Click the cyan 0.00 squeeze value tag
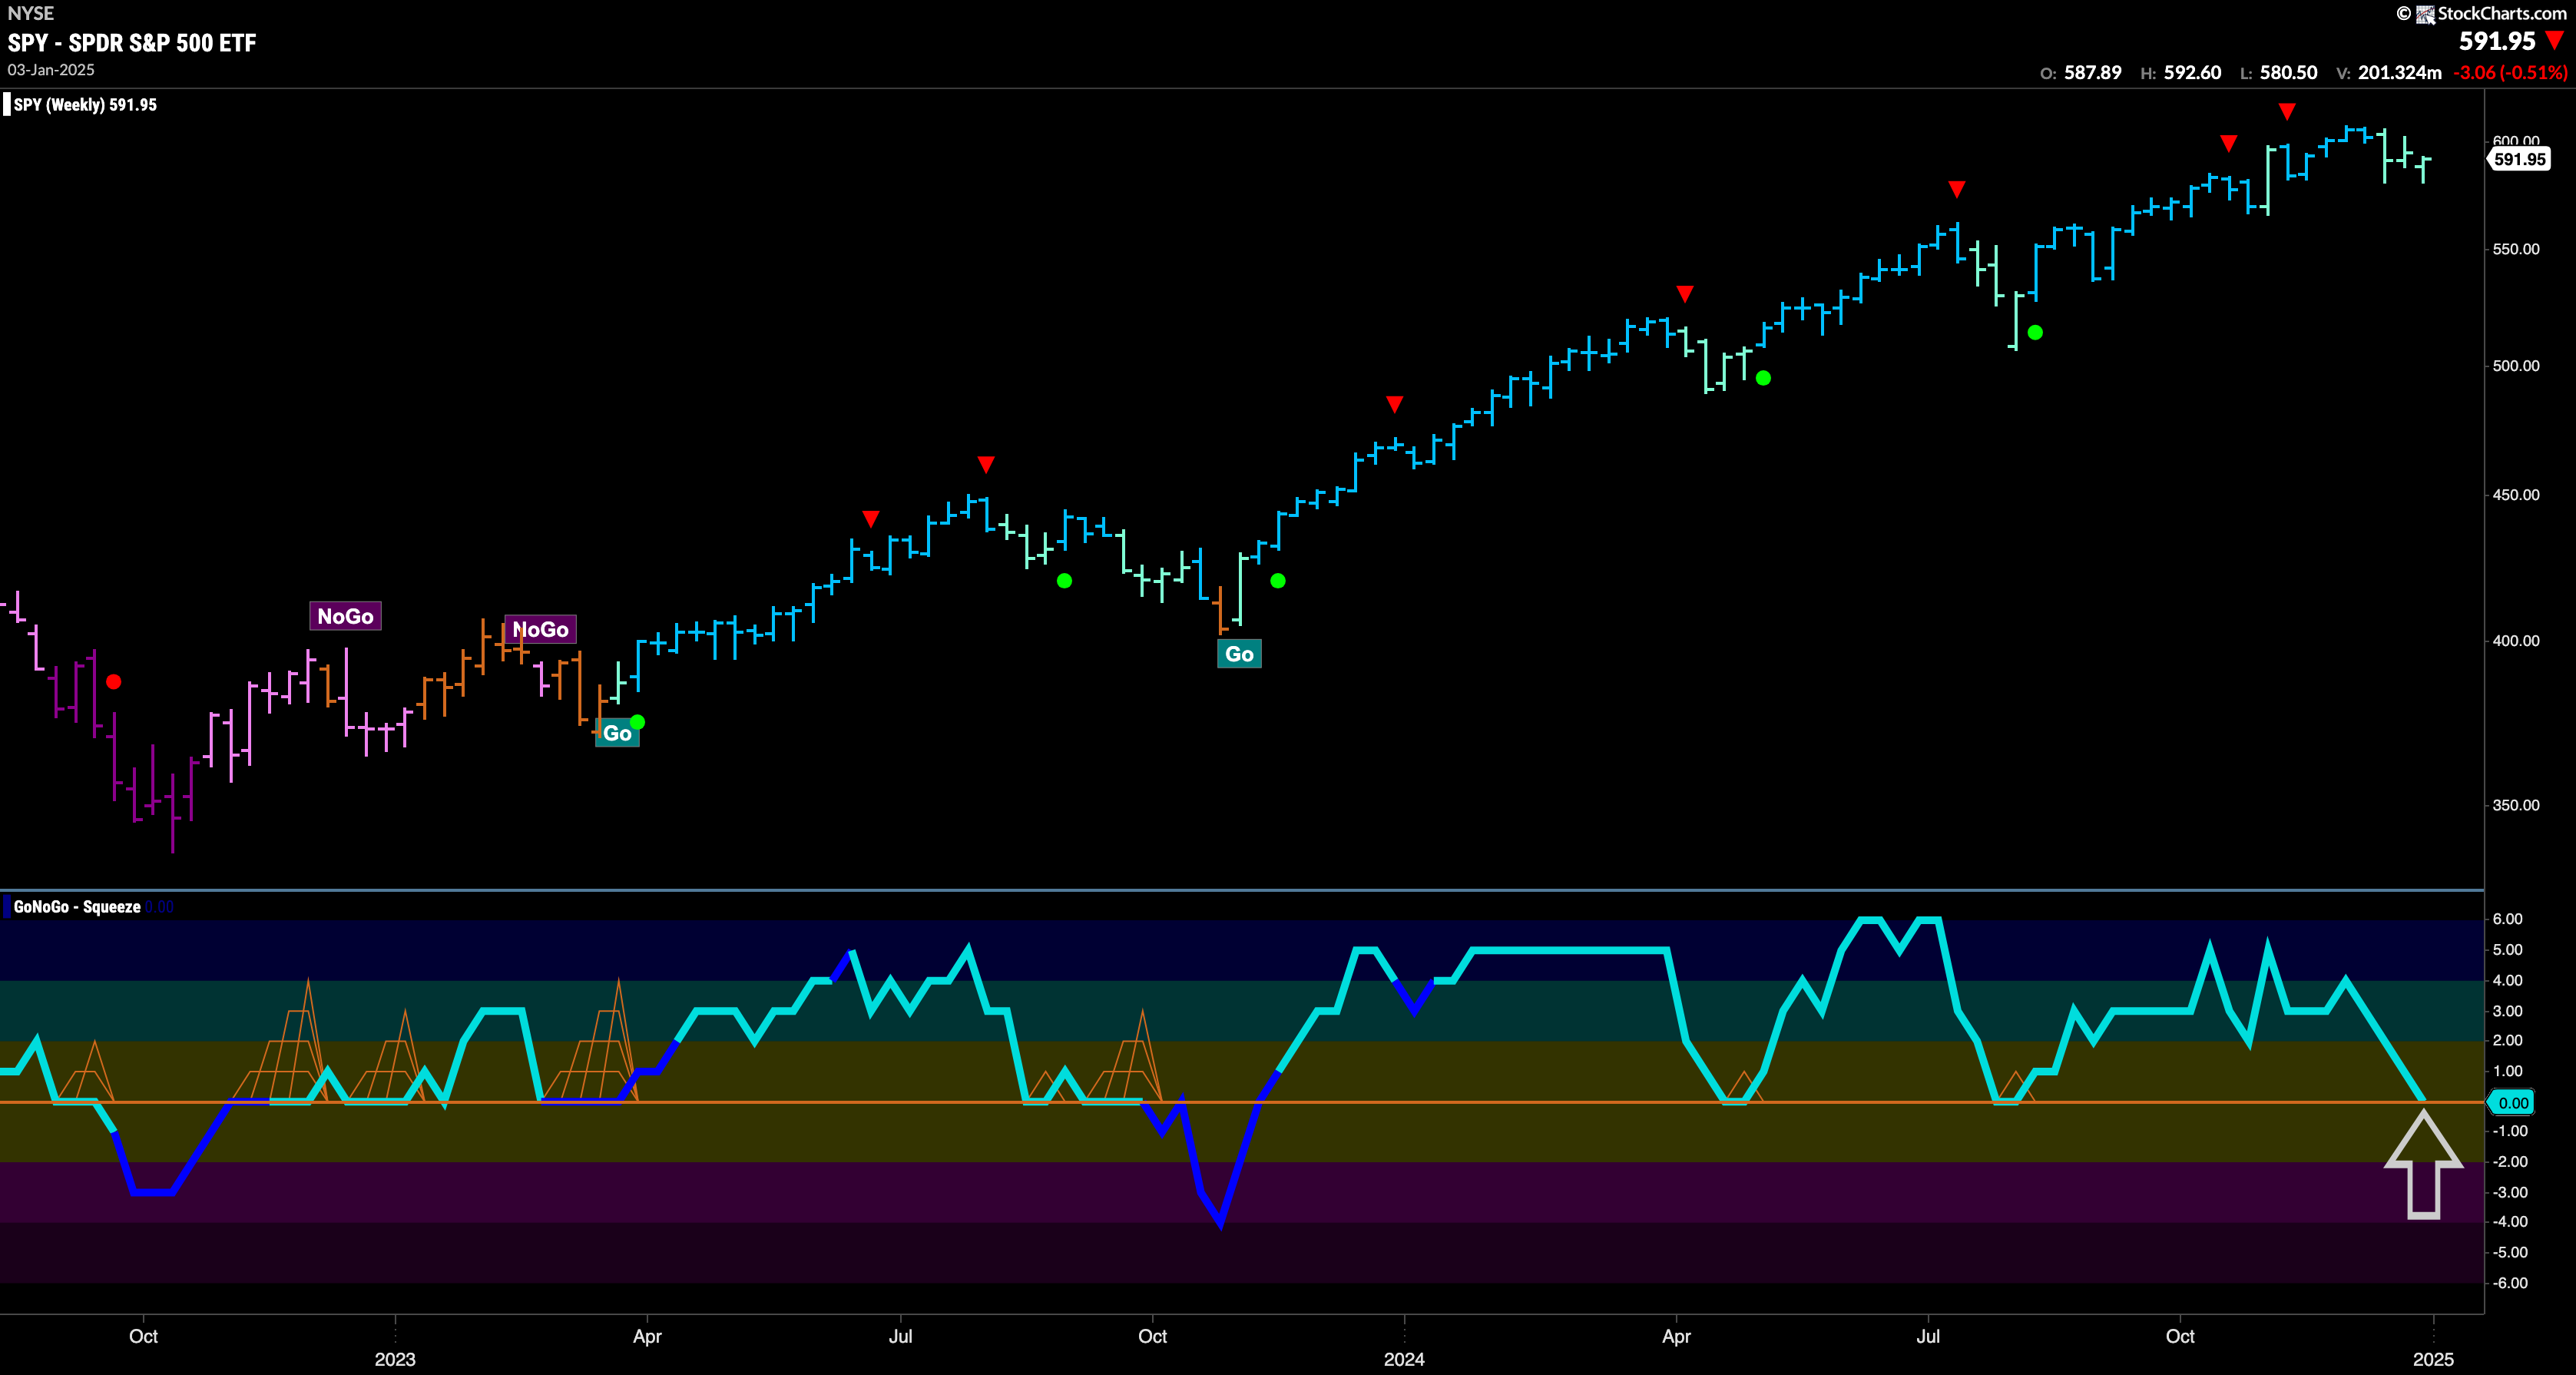The image size is (2576, 1375). (2512, 1103)
